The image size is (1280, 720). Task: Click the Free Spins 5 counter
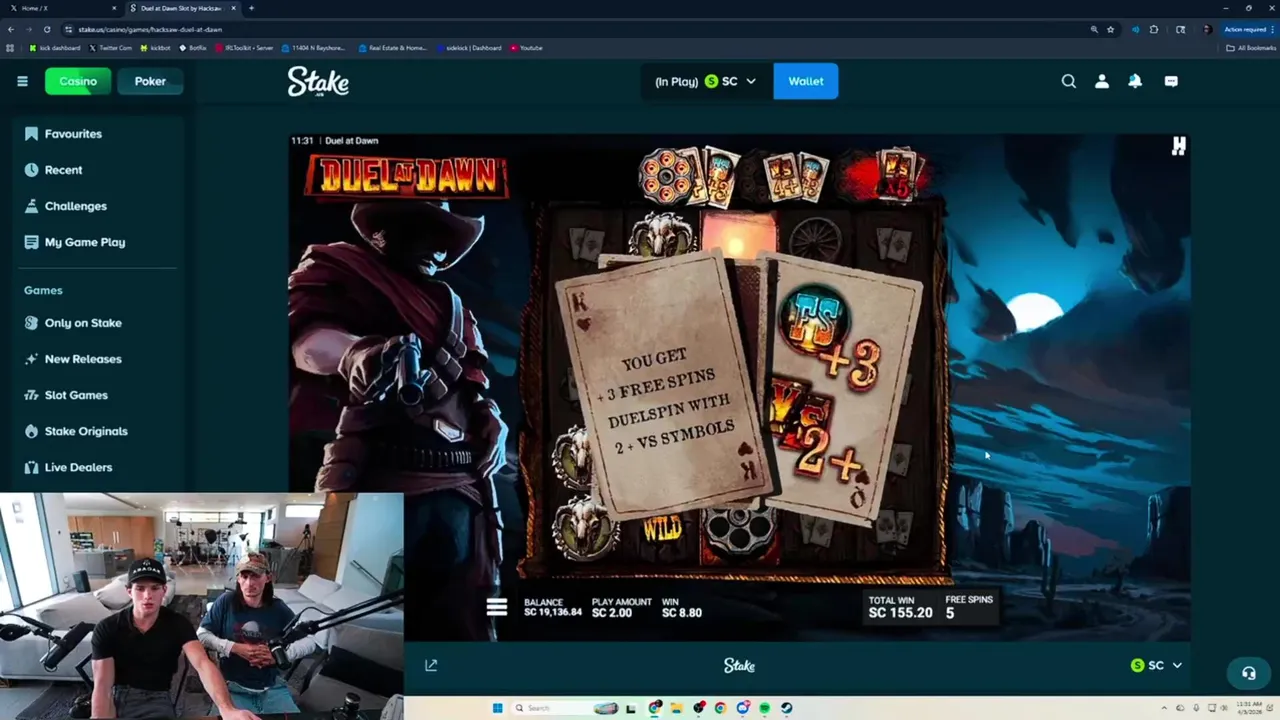[x=969, y=607]
